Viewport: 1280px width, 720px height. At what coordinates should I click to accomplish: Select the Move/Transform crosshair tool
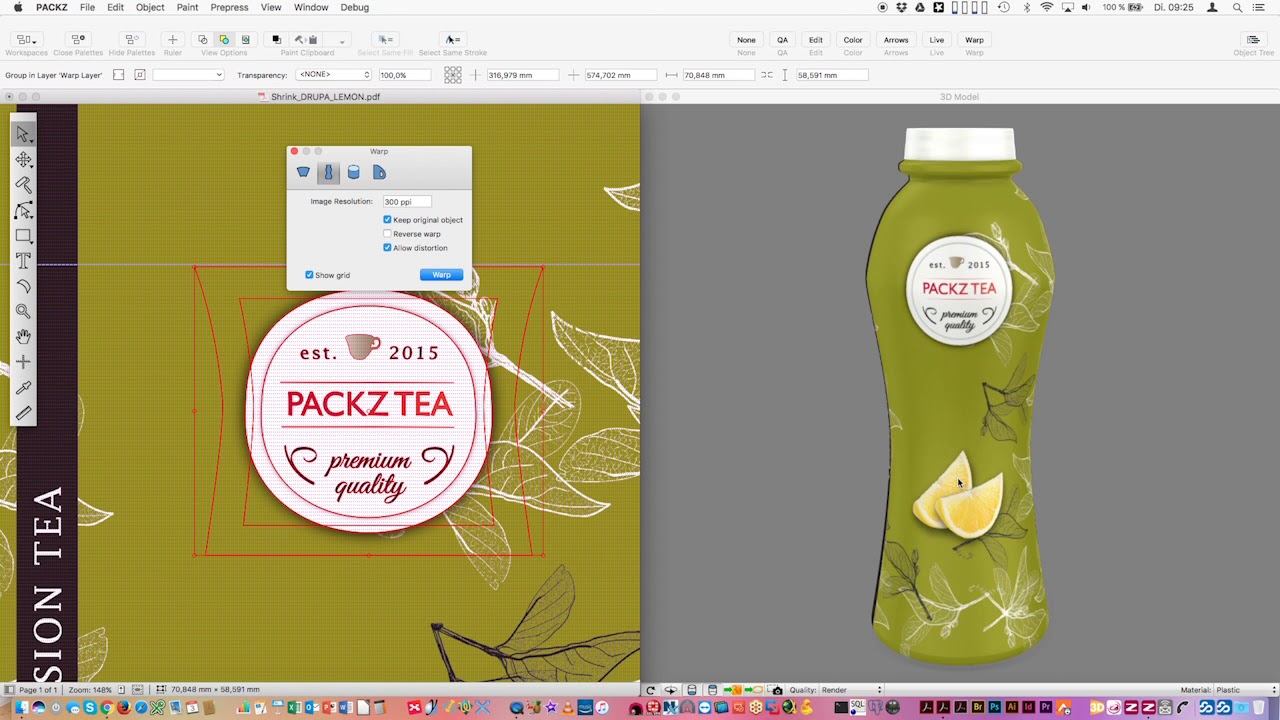point(23,160)
